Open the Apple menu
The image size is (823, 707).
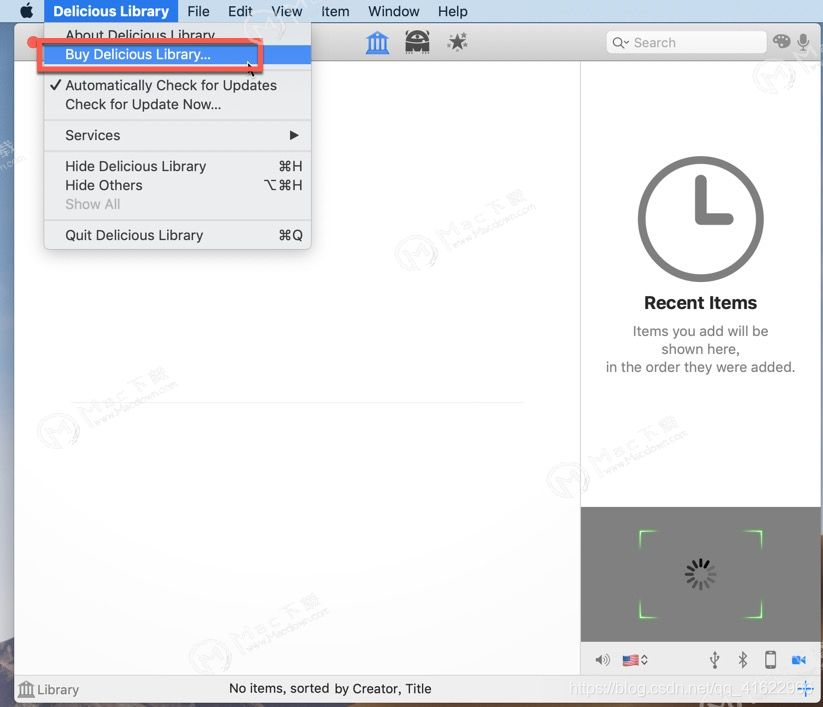point(26,10)
